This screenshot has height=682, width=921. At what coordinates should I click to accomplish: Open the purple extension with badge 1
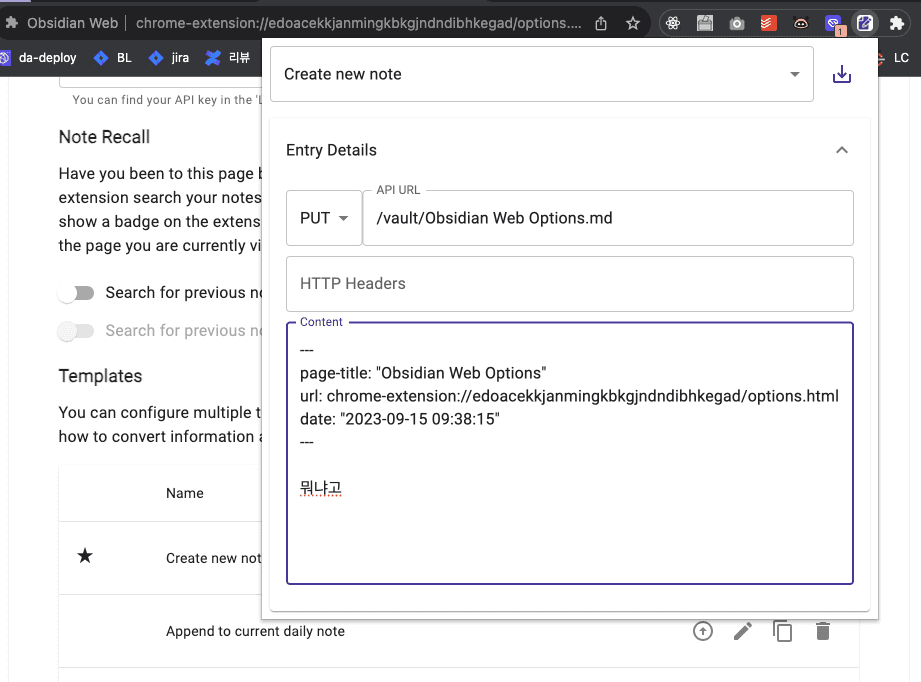click(833, 24)
